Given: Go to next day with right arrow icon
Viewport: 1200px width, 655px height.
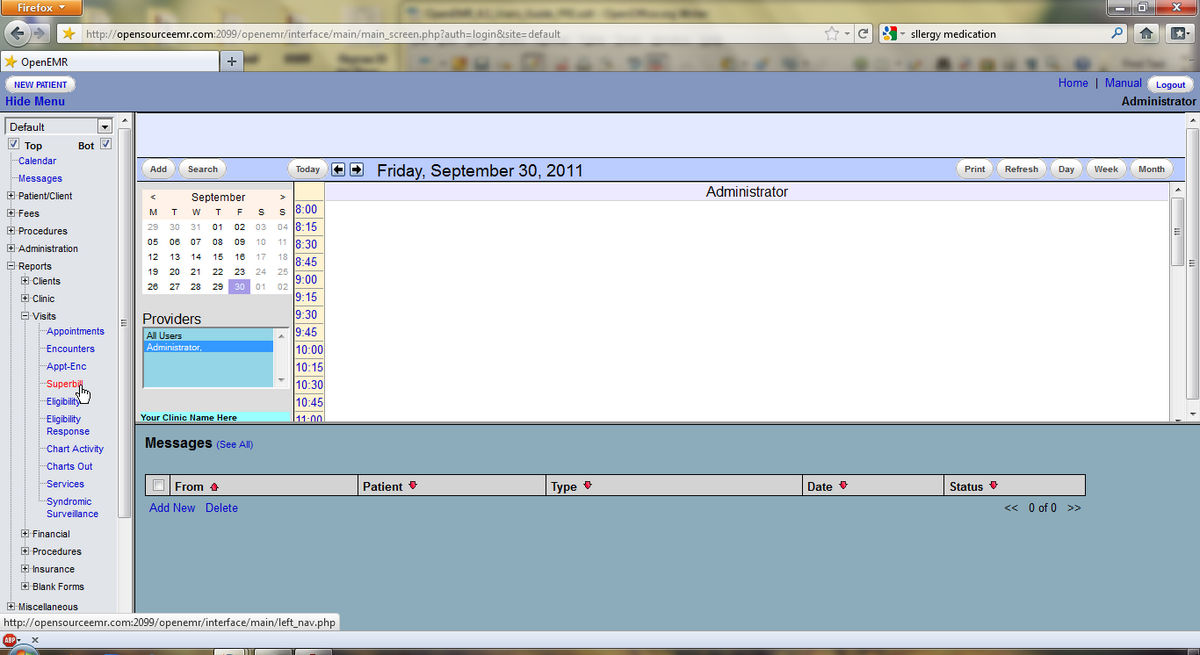Looking at the screenshot, I should click(x=356, y=169).
